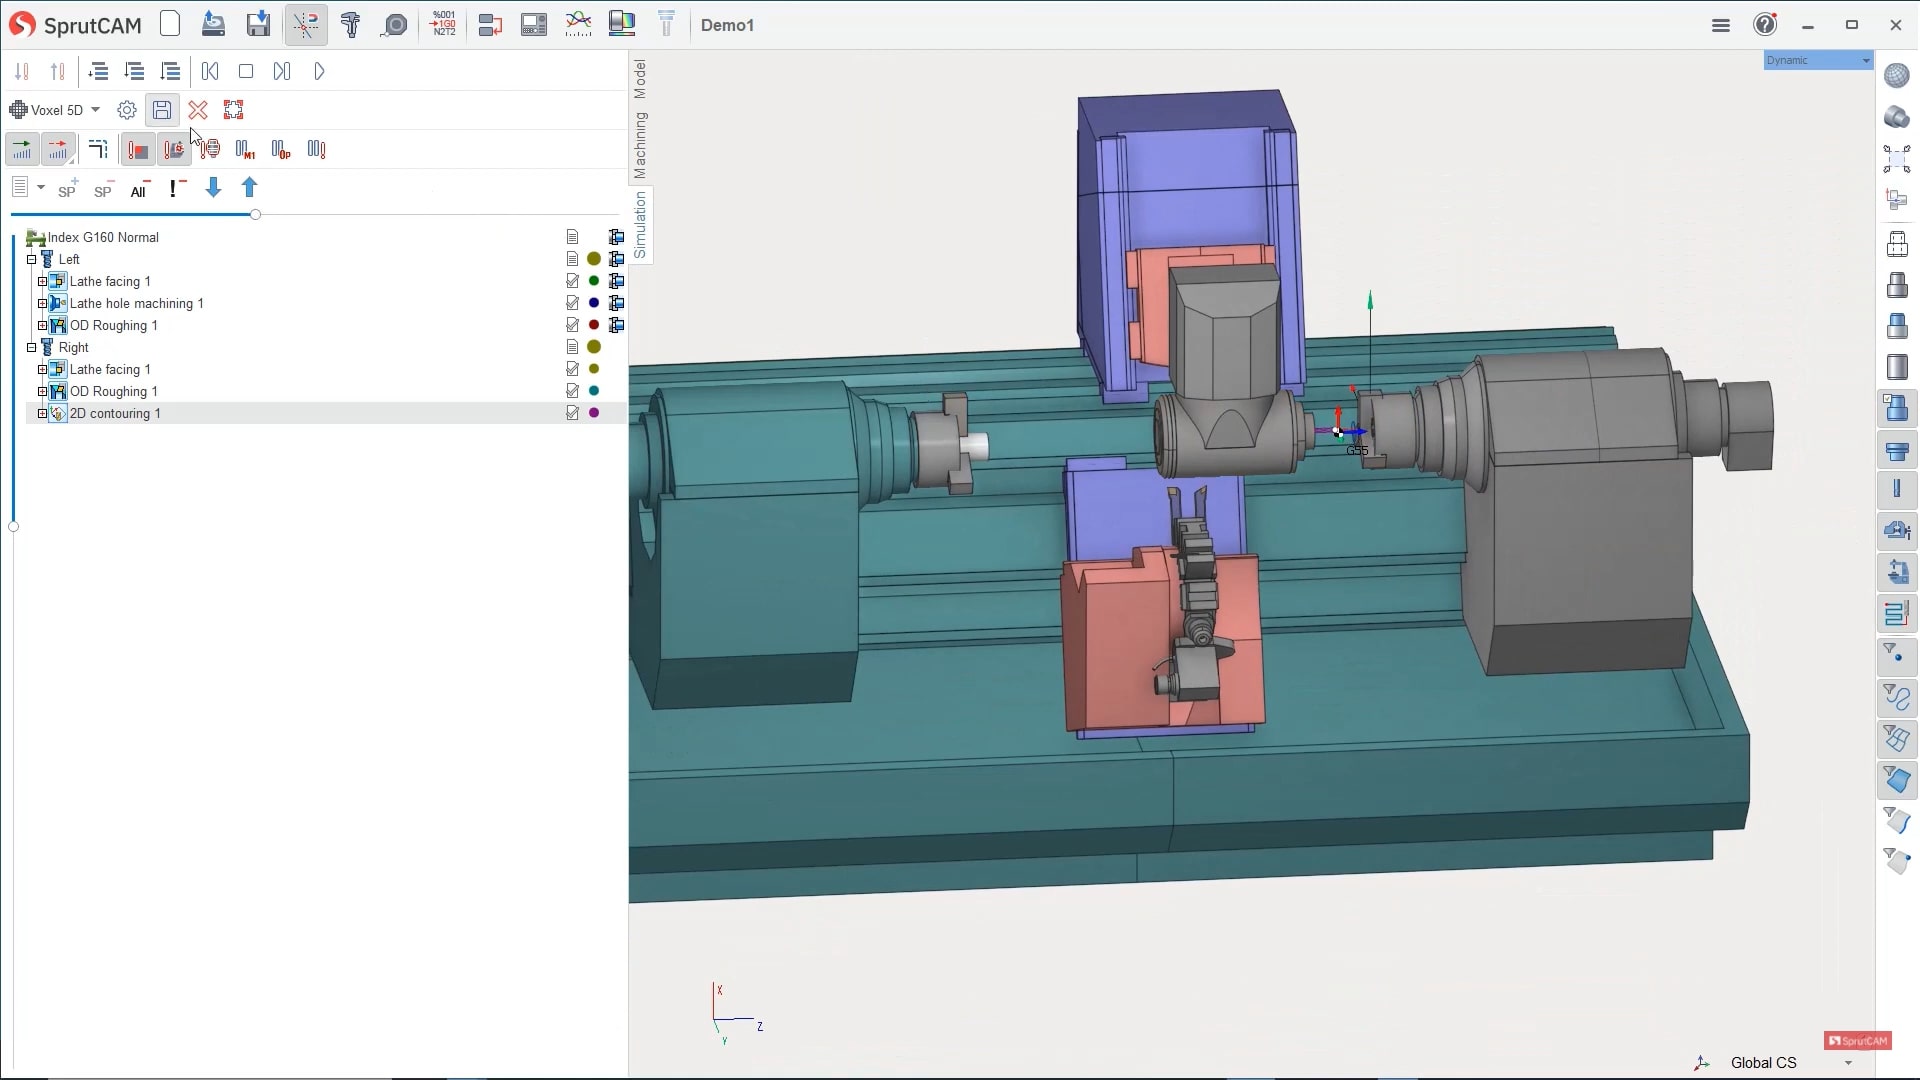Click the OP pause by operation icon

pyautogui.click(x=281, y=149)
